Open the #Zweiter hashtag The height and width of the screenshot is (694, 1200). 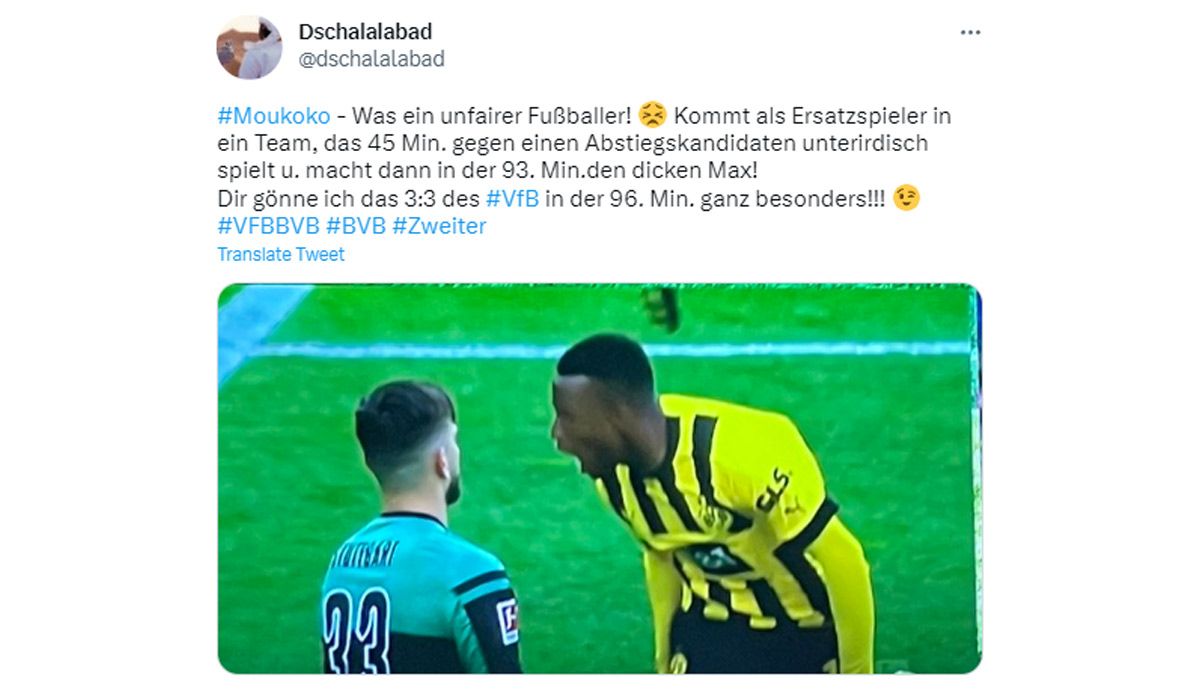(439, 226)
